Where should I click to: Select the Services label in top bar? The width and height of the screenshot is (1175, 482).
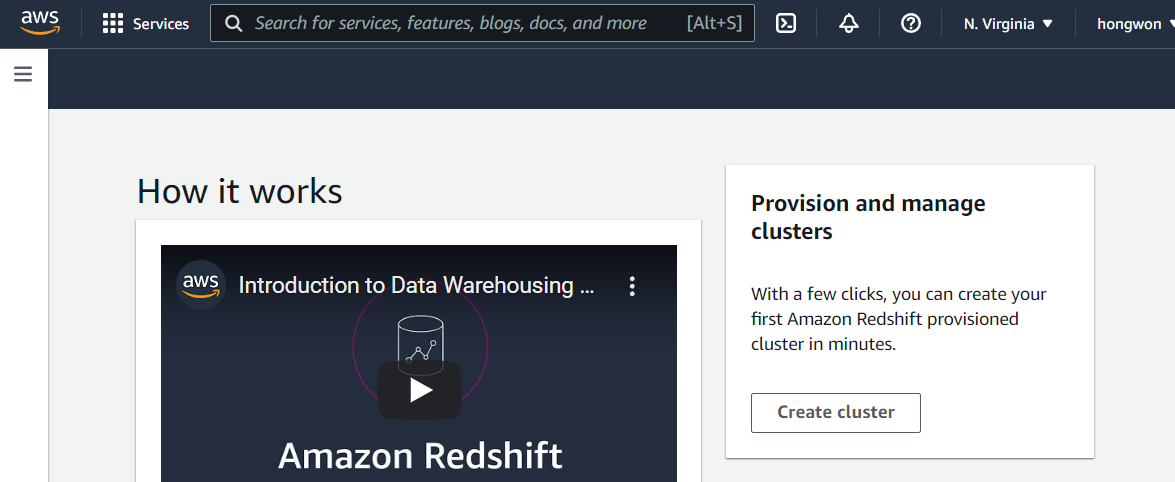[x=161, y=24]
